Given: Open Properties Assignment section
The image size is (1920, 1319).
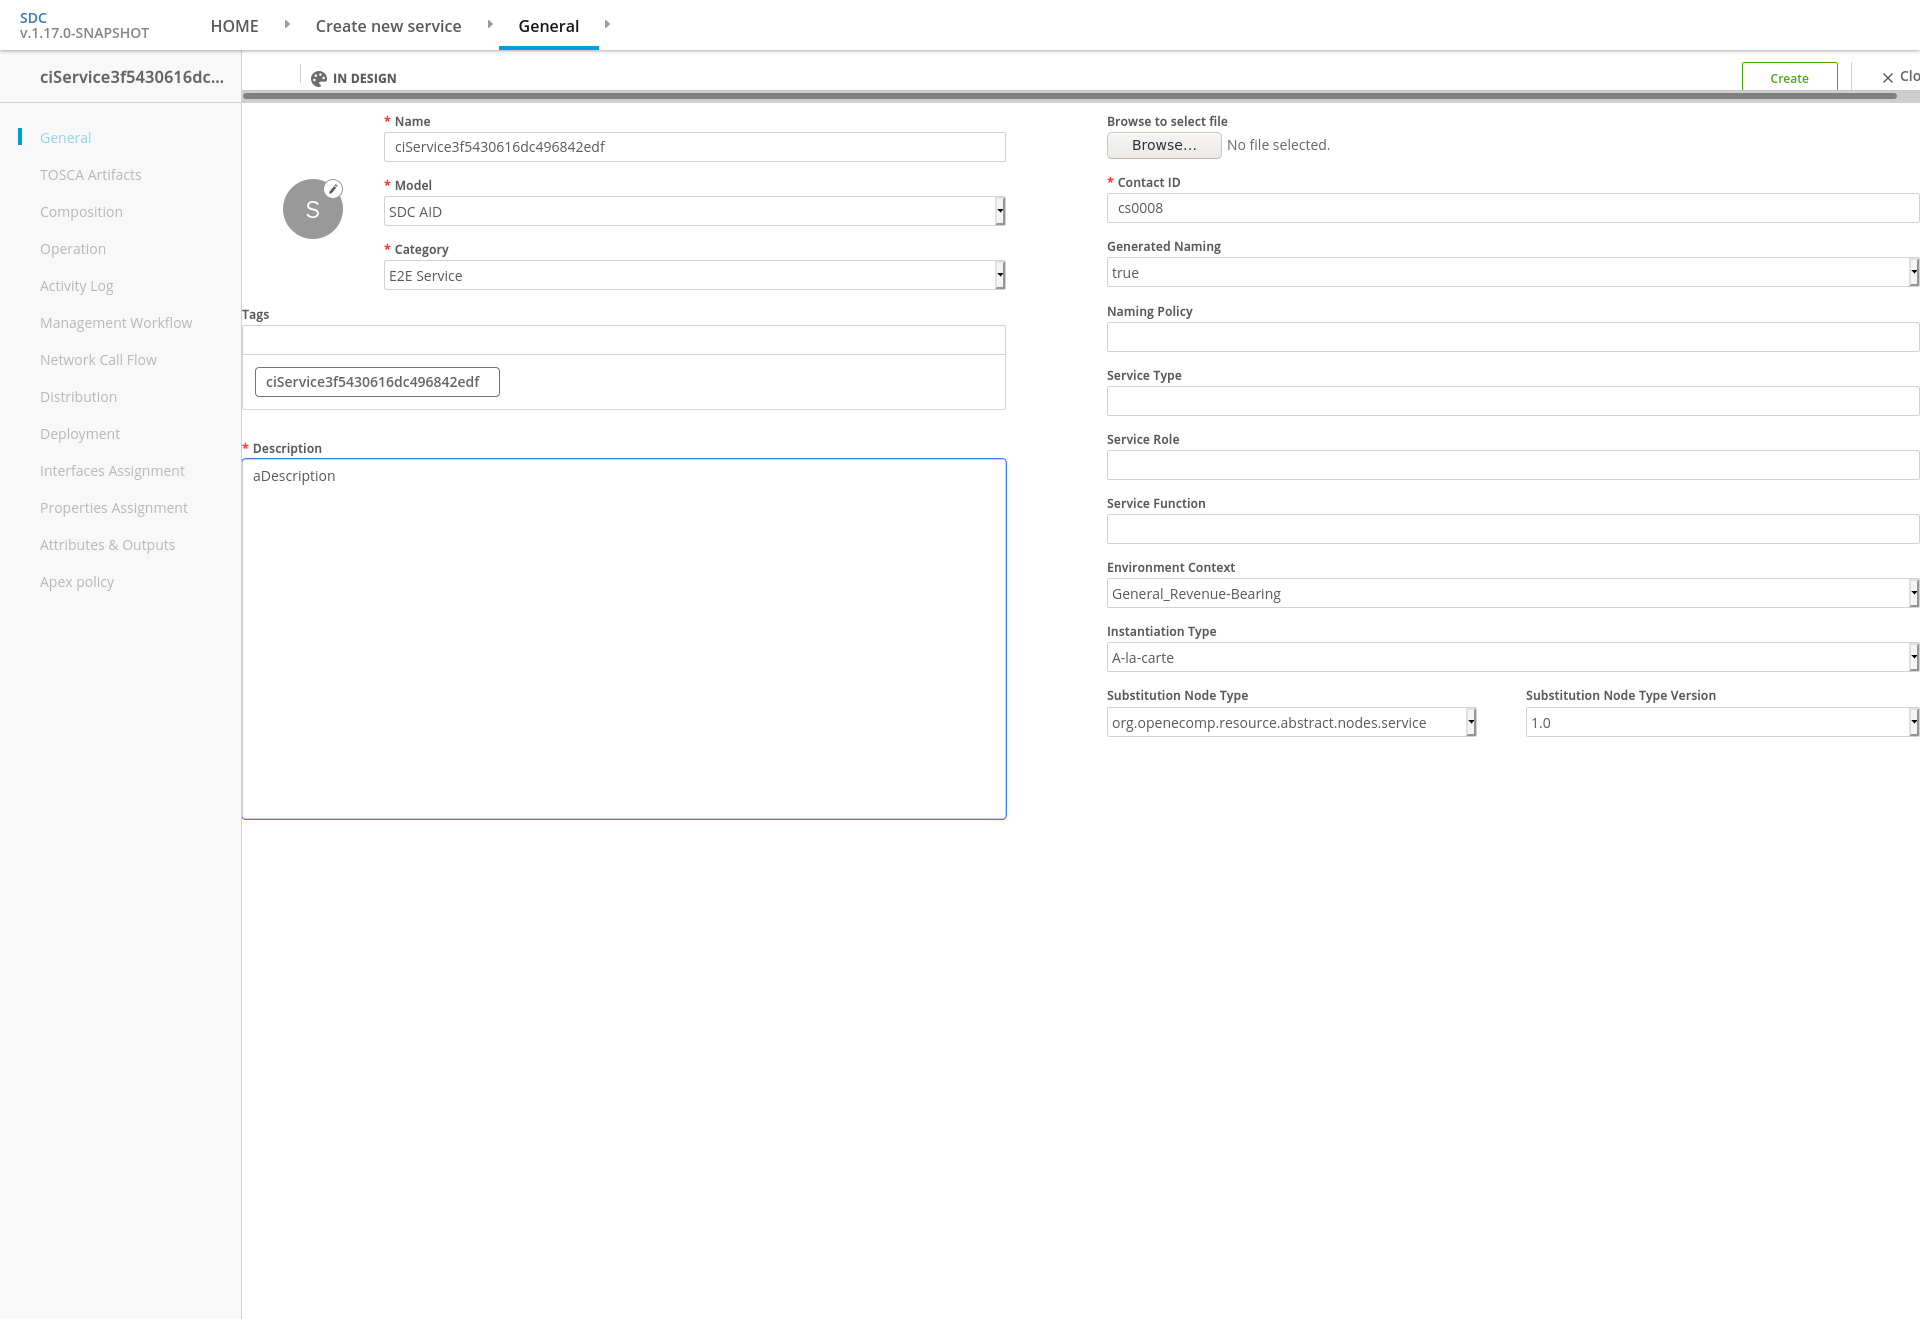Looking at the screenshot, I should pos(114,508).
